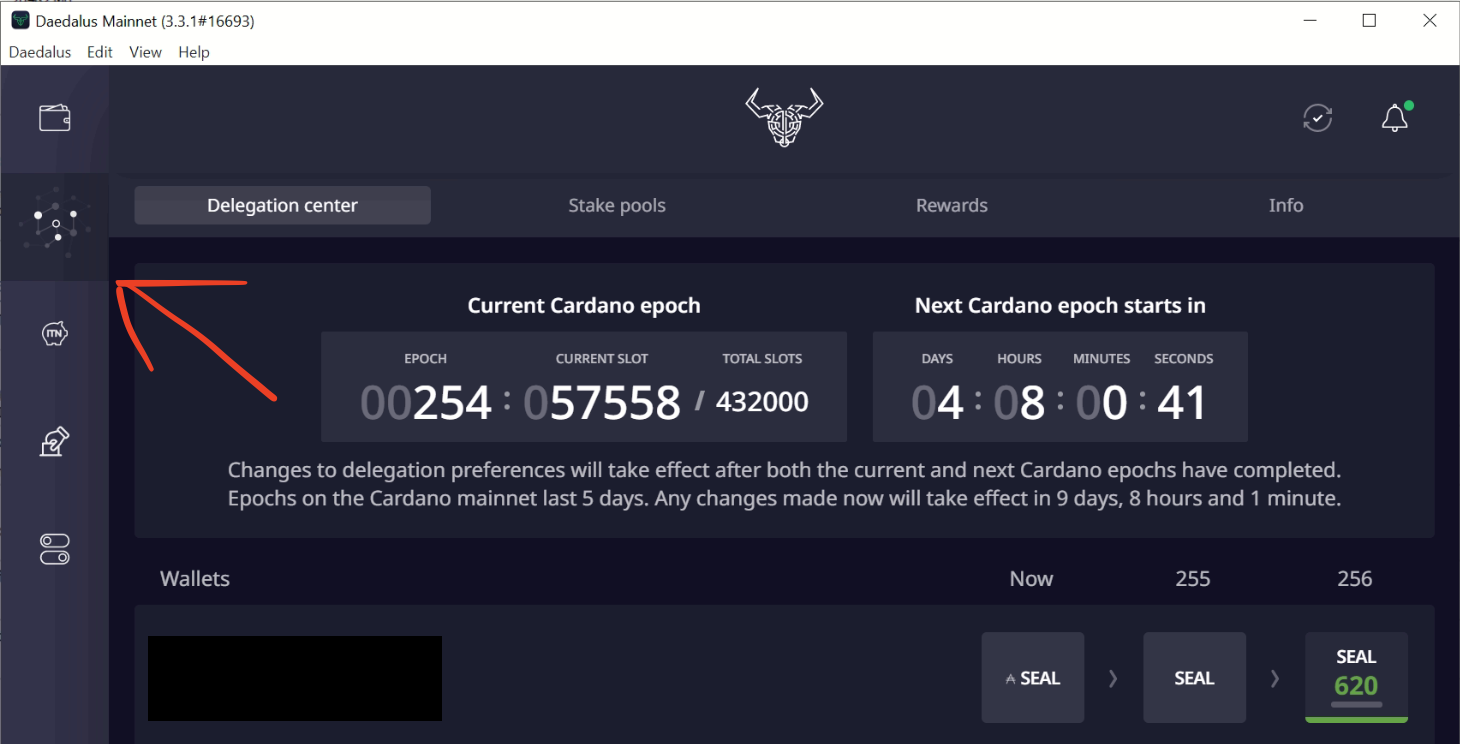Switch to the Delegation center tab
The height and width of the screenshot is (744, 1460).
coord(282,205)
